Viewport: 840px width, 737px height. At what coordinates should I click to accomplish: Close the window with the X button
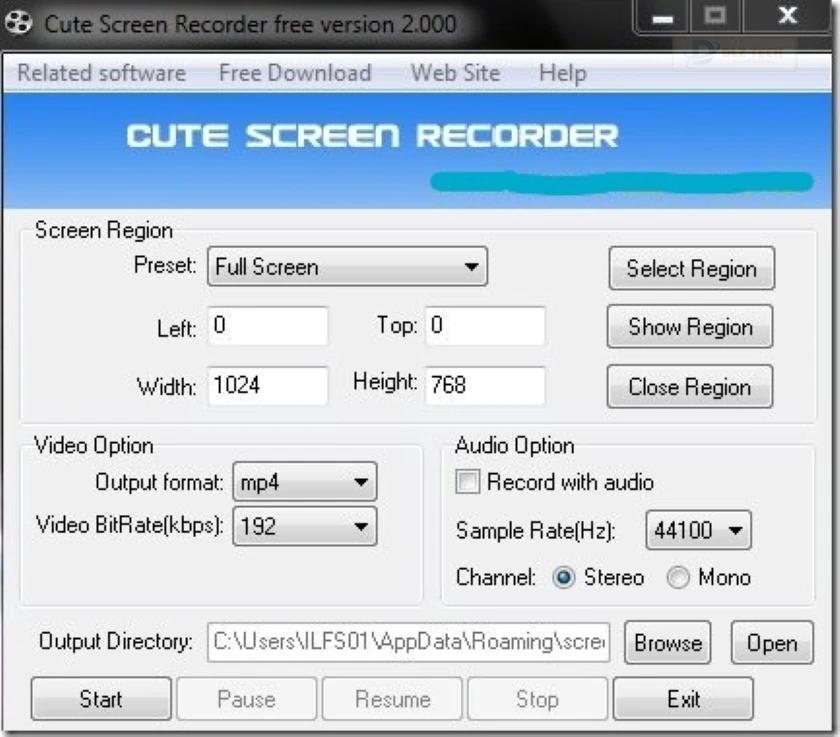[x=788, y=16]
